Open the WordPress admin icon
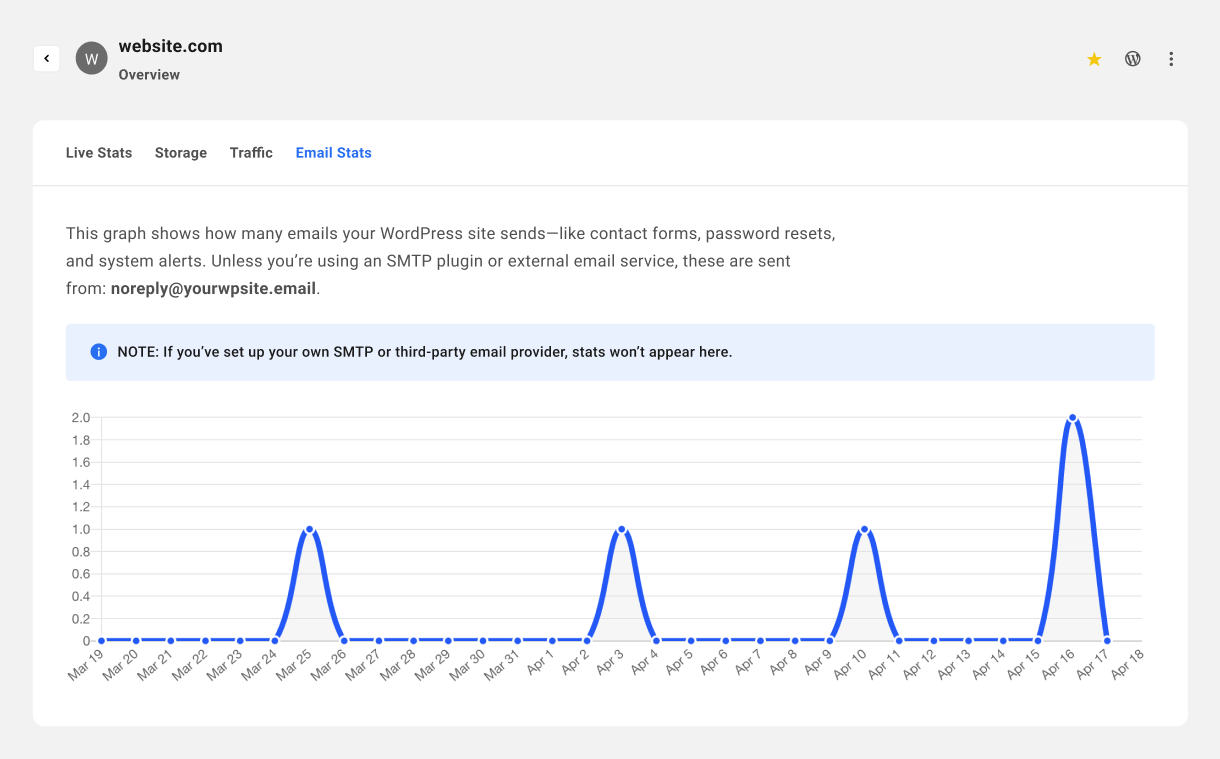 [1133, 59]
